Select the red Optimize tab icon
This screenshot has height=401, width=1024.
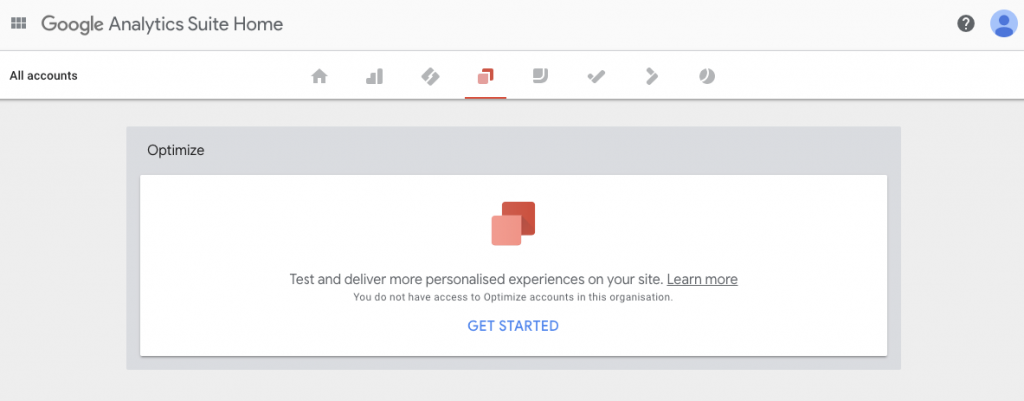[x=485, y=76]
